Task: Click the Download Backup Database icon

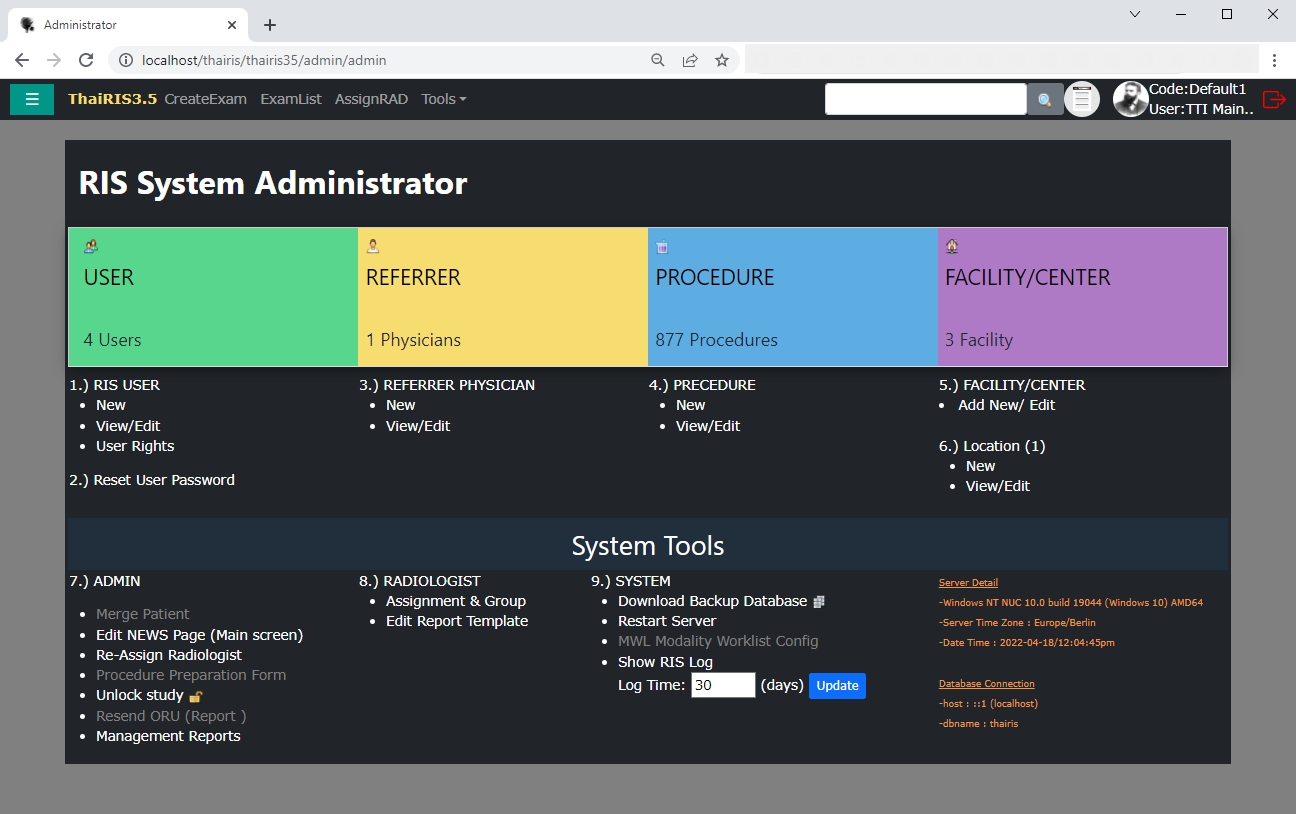Action: (819, 602)
